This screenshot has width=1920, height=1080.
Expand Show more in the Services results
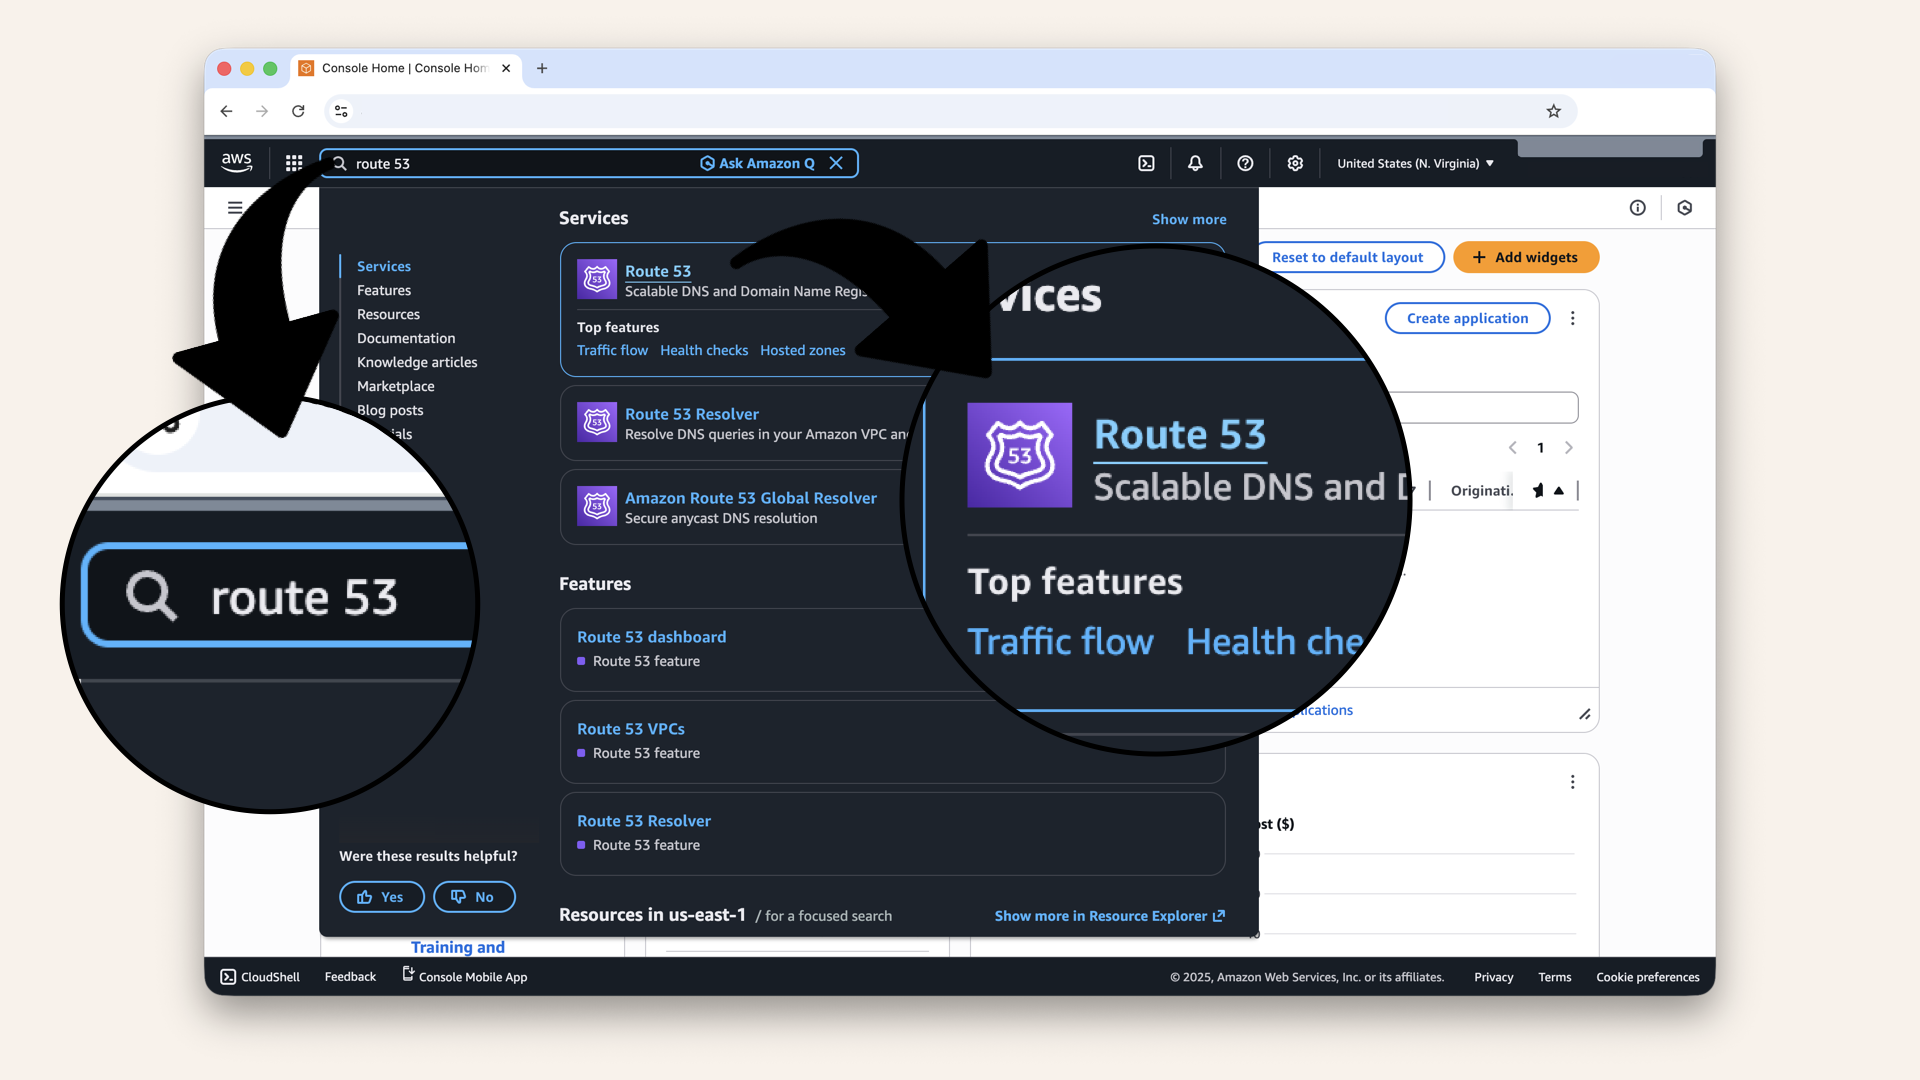(x=1189, y=219)
